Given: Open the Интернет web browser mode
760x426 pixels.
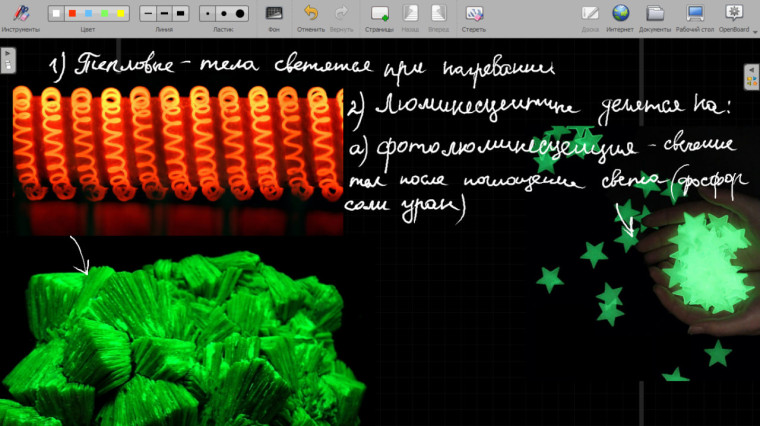Looking at the screenshot, I should coord(620,17).
